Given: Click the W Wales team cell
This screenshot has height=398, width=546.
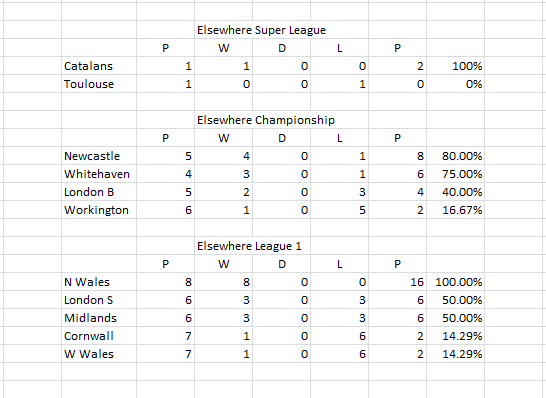Looking at the screenshot, I should (99, 354).
